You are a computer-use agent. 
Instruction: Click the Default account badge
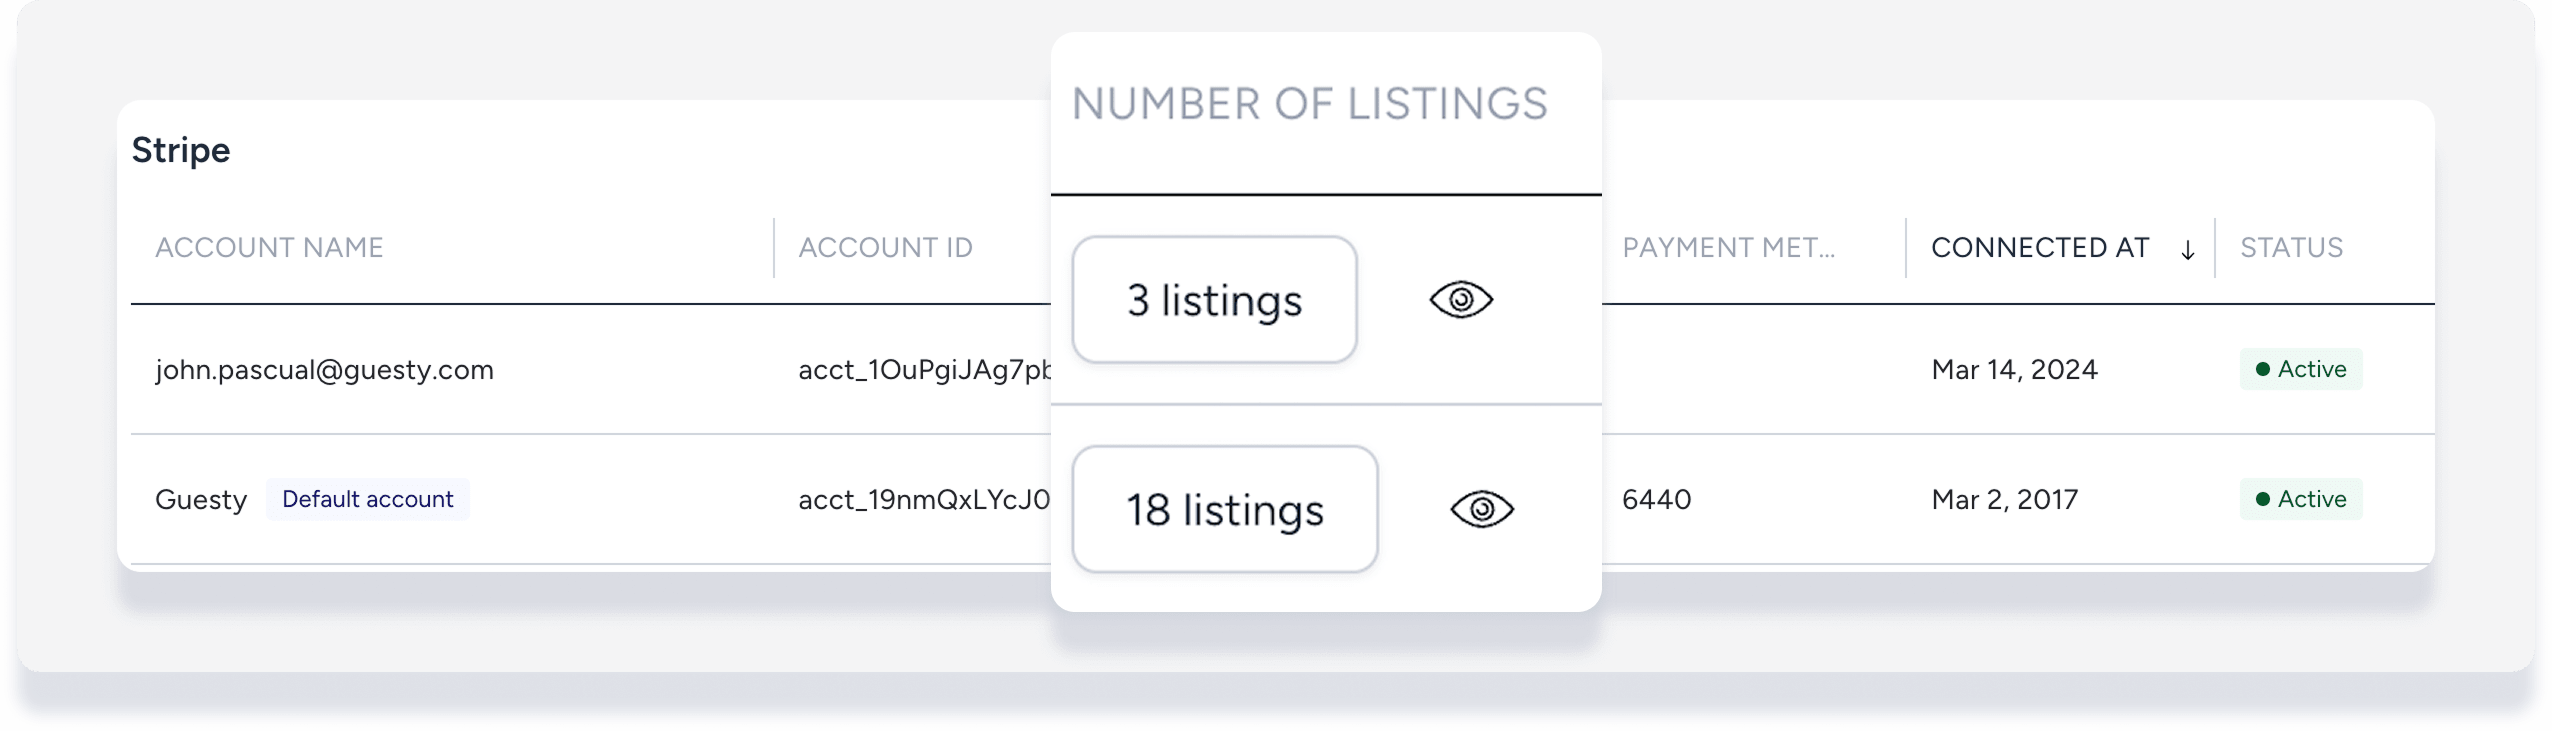pos(367,499)
